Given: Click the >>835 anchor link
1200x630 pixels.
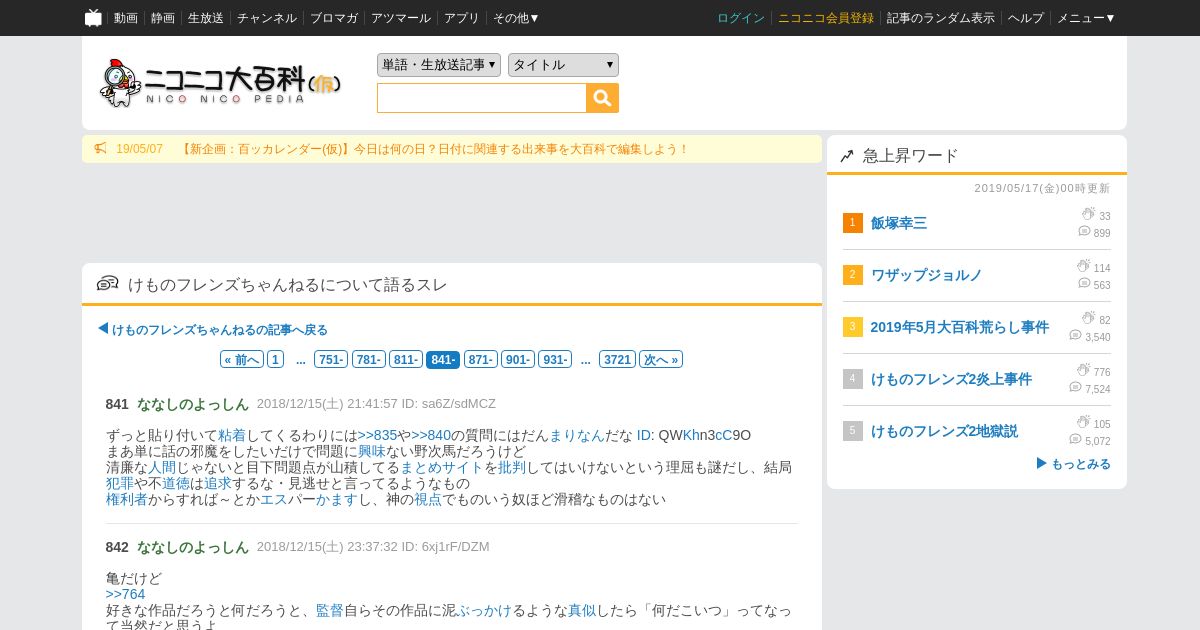Looking at the screenshot, I should coord(378,435).
